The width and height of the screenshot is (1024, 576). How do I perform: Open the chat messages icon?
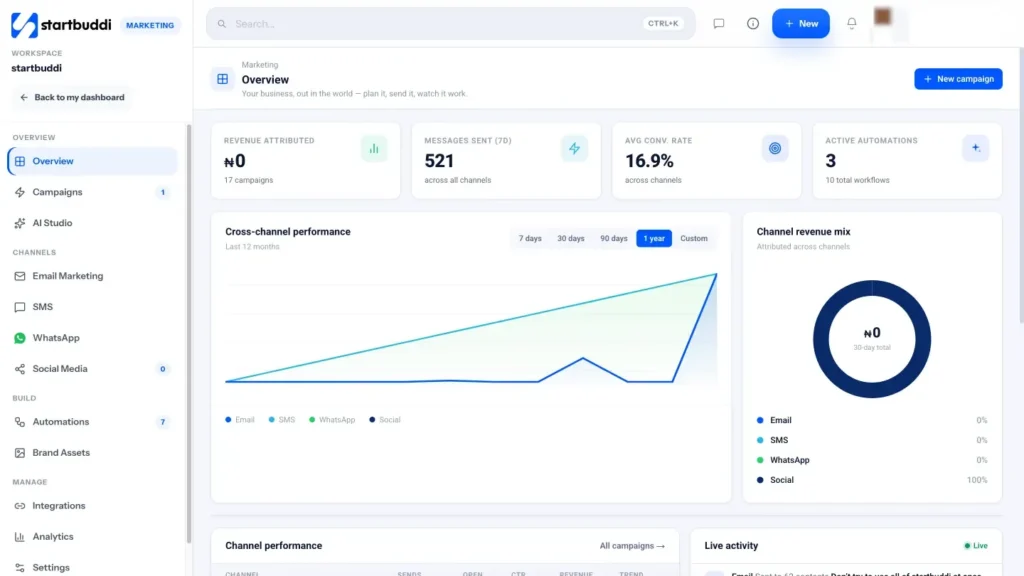[x=718, y=24]
